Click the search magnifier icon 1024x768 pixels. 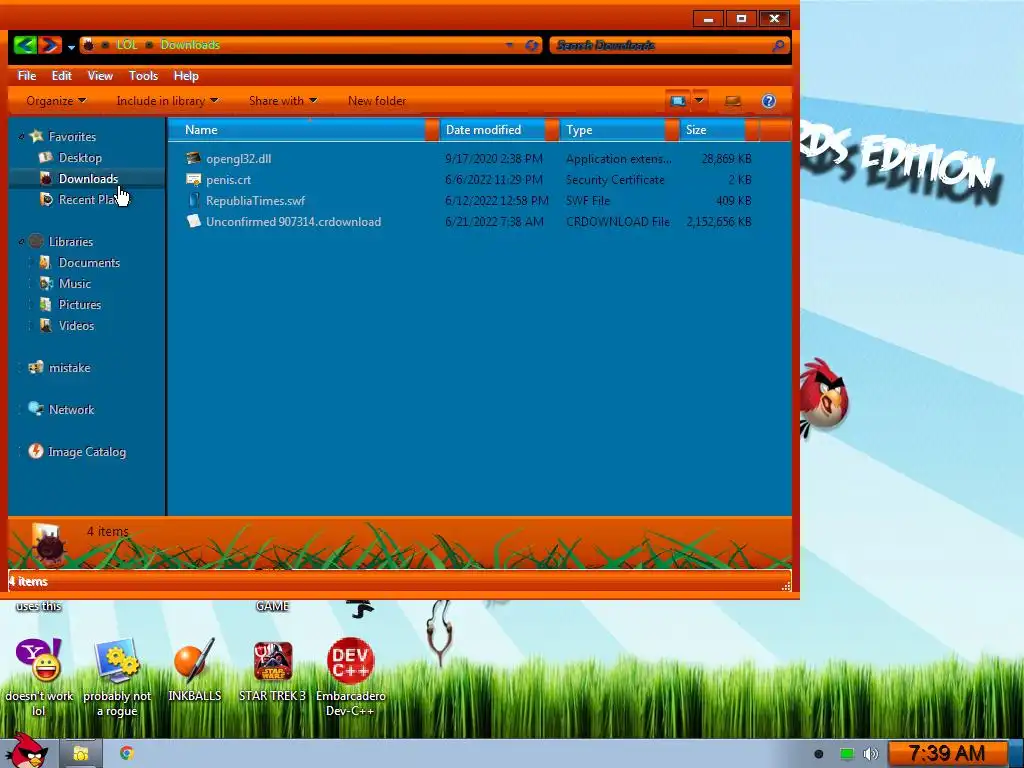[x=778, y=45]
